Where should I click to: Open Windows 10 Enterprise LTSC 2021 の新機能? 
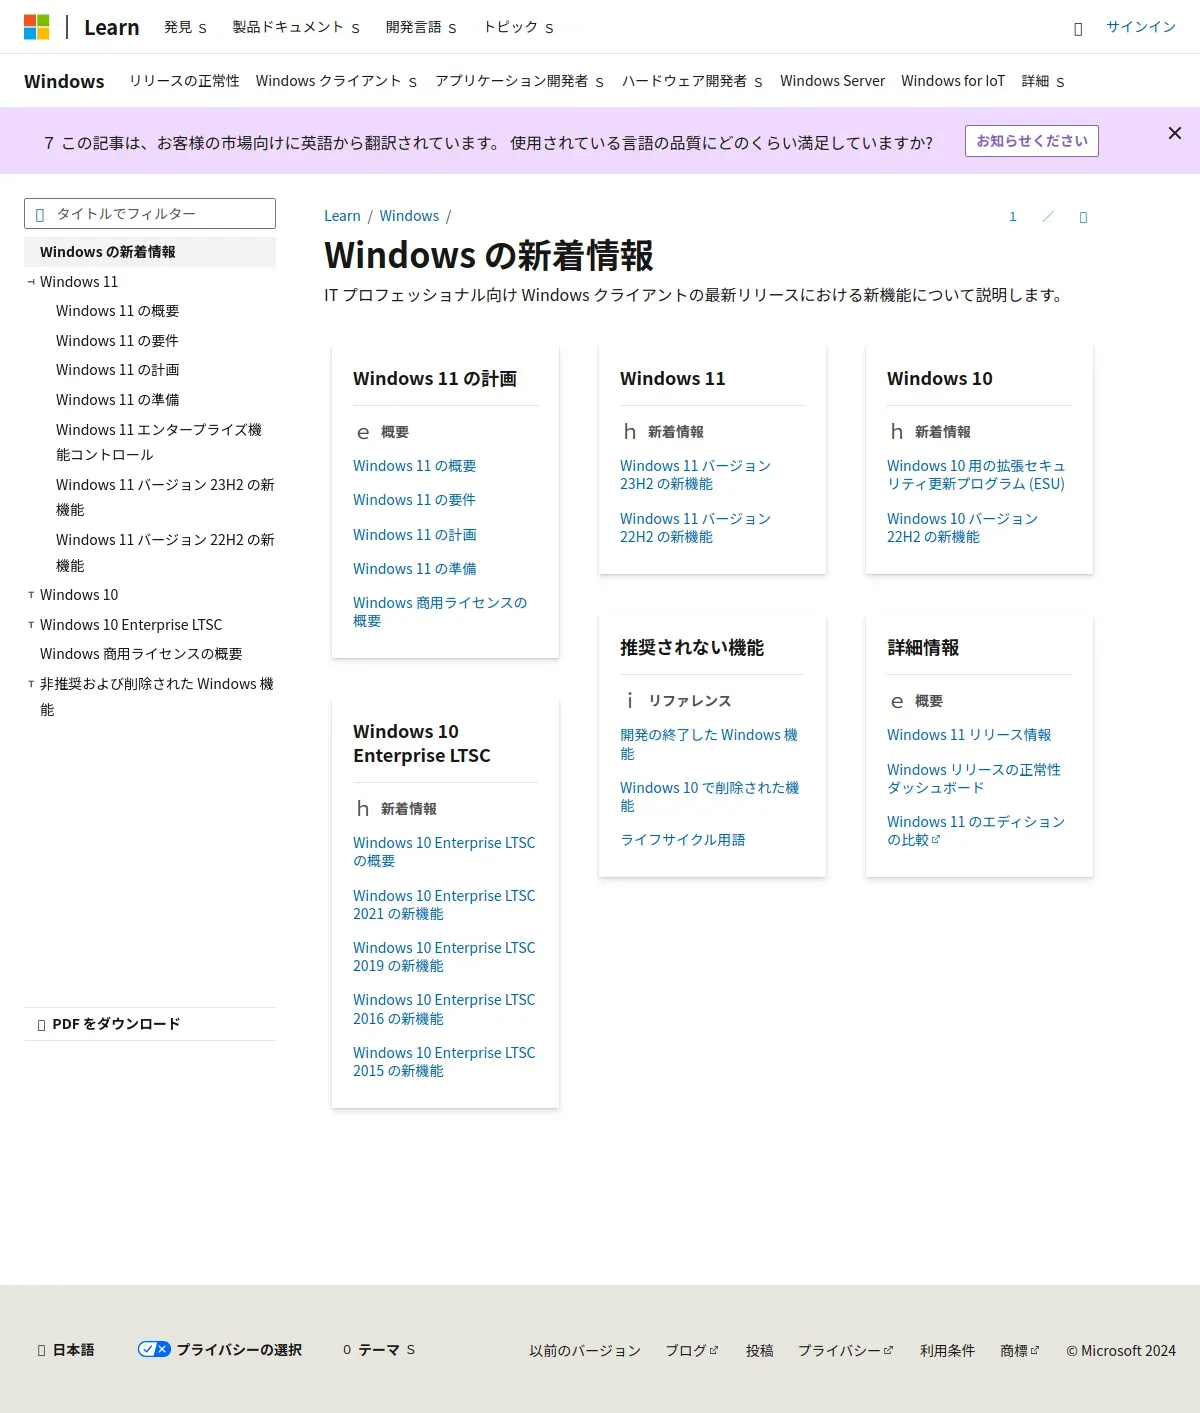444,905
